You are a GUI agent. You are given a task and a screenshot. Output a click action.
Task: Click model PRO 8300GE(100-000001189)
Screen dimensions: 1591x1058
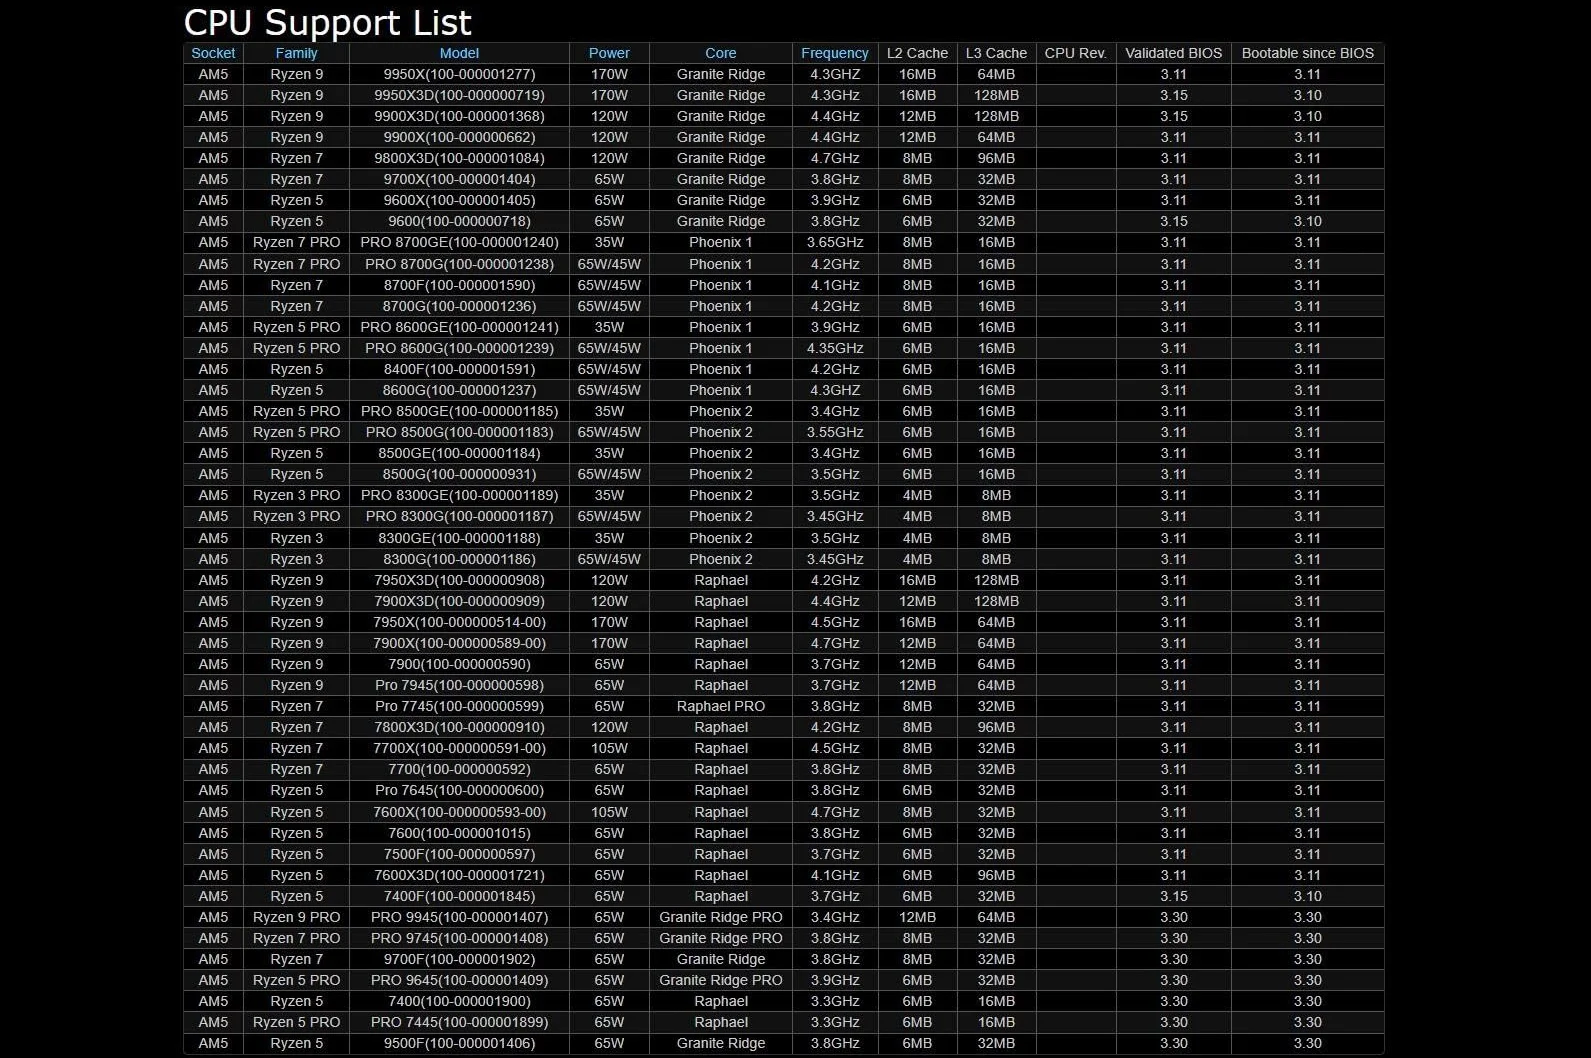coord(459,495)
